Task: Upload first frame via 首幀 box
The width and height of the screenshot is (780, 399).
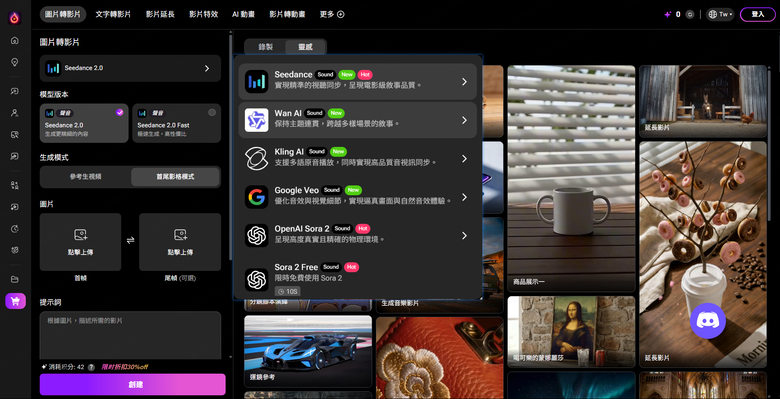Action: click(81, 242)
